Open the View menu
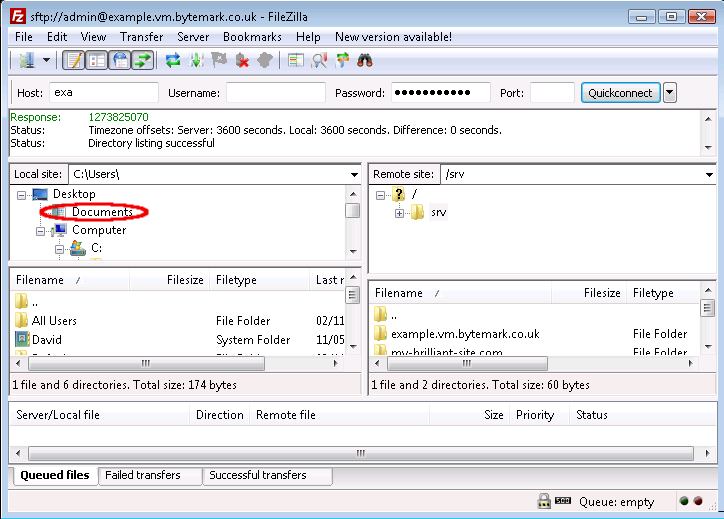Screen dimensions: 724x519 pyautogui.click(x=93, y=37)
